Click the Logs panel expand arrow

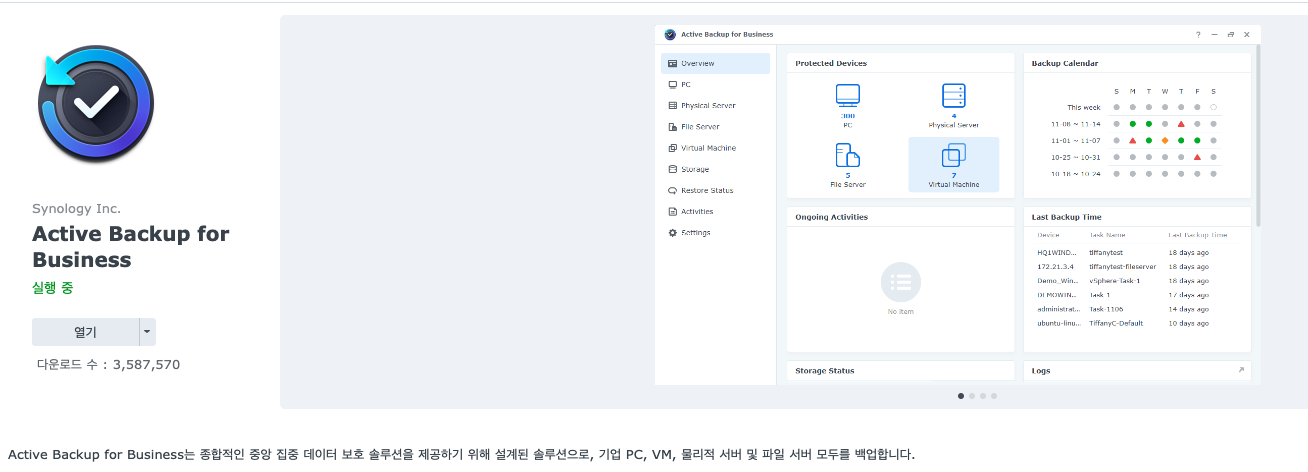[x=1241, y=370]
